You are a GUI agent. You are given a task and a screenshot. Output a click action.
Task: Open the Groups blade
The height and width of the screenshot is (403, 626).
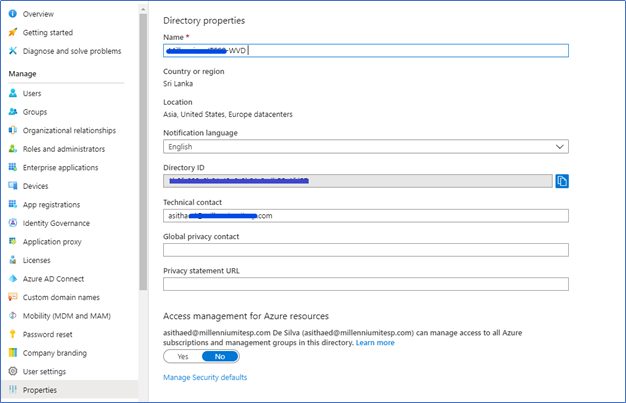(x=35, y=112)
